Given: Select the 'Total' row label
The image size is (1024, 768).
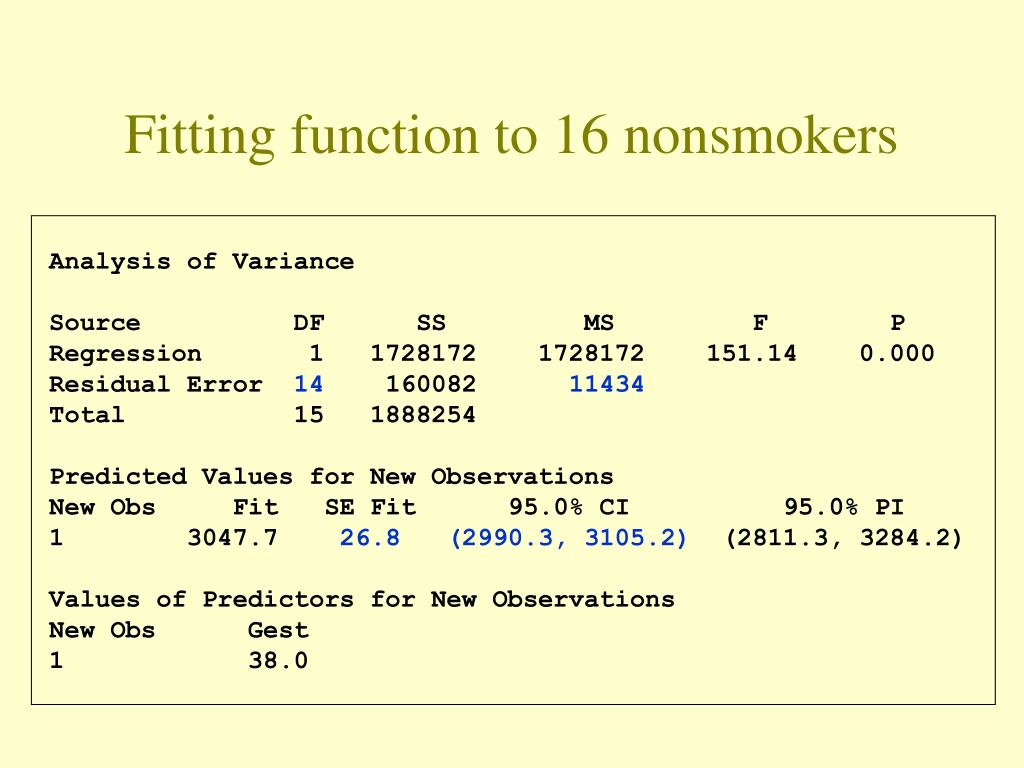Looking at the screenshot, I should (x=87, y=415).
